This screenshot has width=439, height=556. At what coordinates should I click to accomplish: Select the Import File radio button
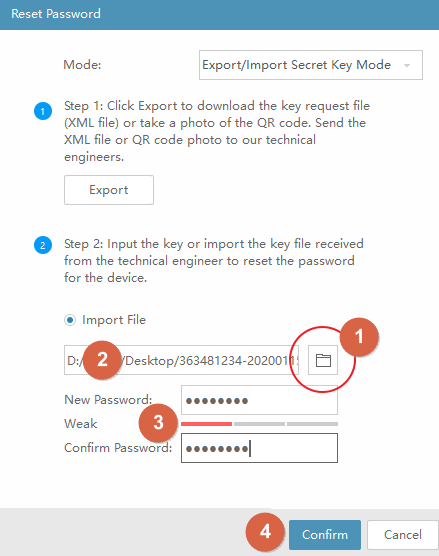pos(70,320)
